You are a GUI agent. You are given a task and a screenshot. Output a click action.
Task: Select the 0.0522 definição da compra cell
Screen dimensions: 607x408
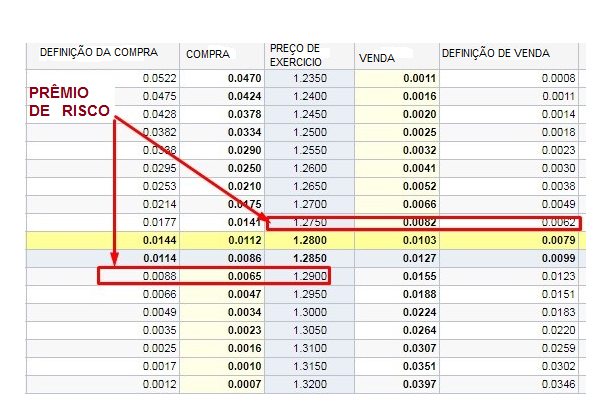pyautogui.click(x=161, y=78)
